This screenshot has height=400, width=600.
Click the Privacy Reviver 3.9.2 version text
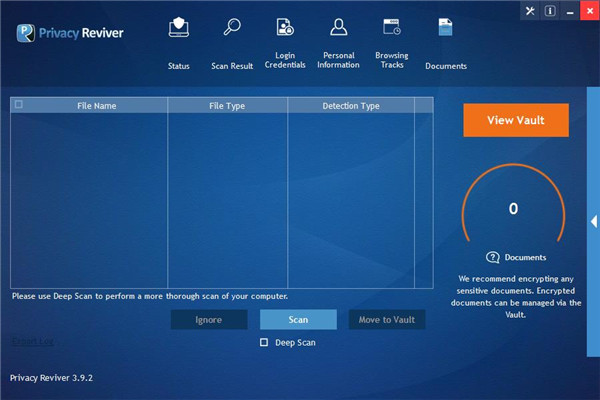coord(51,378)
